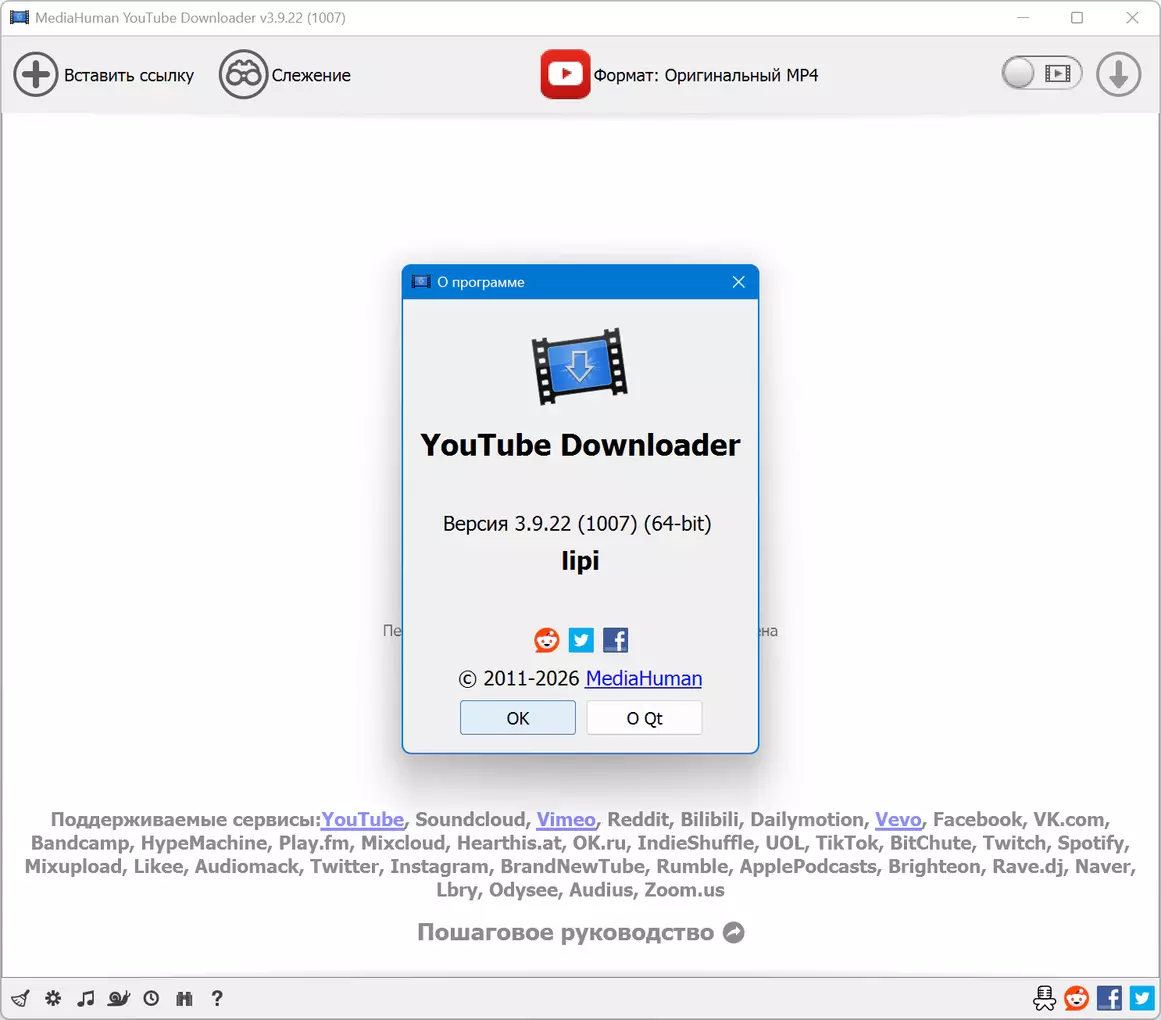Click the music note icon
1161x1020 pixels.
(x=86, y=999)
